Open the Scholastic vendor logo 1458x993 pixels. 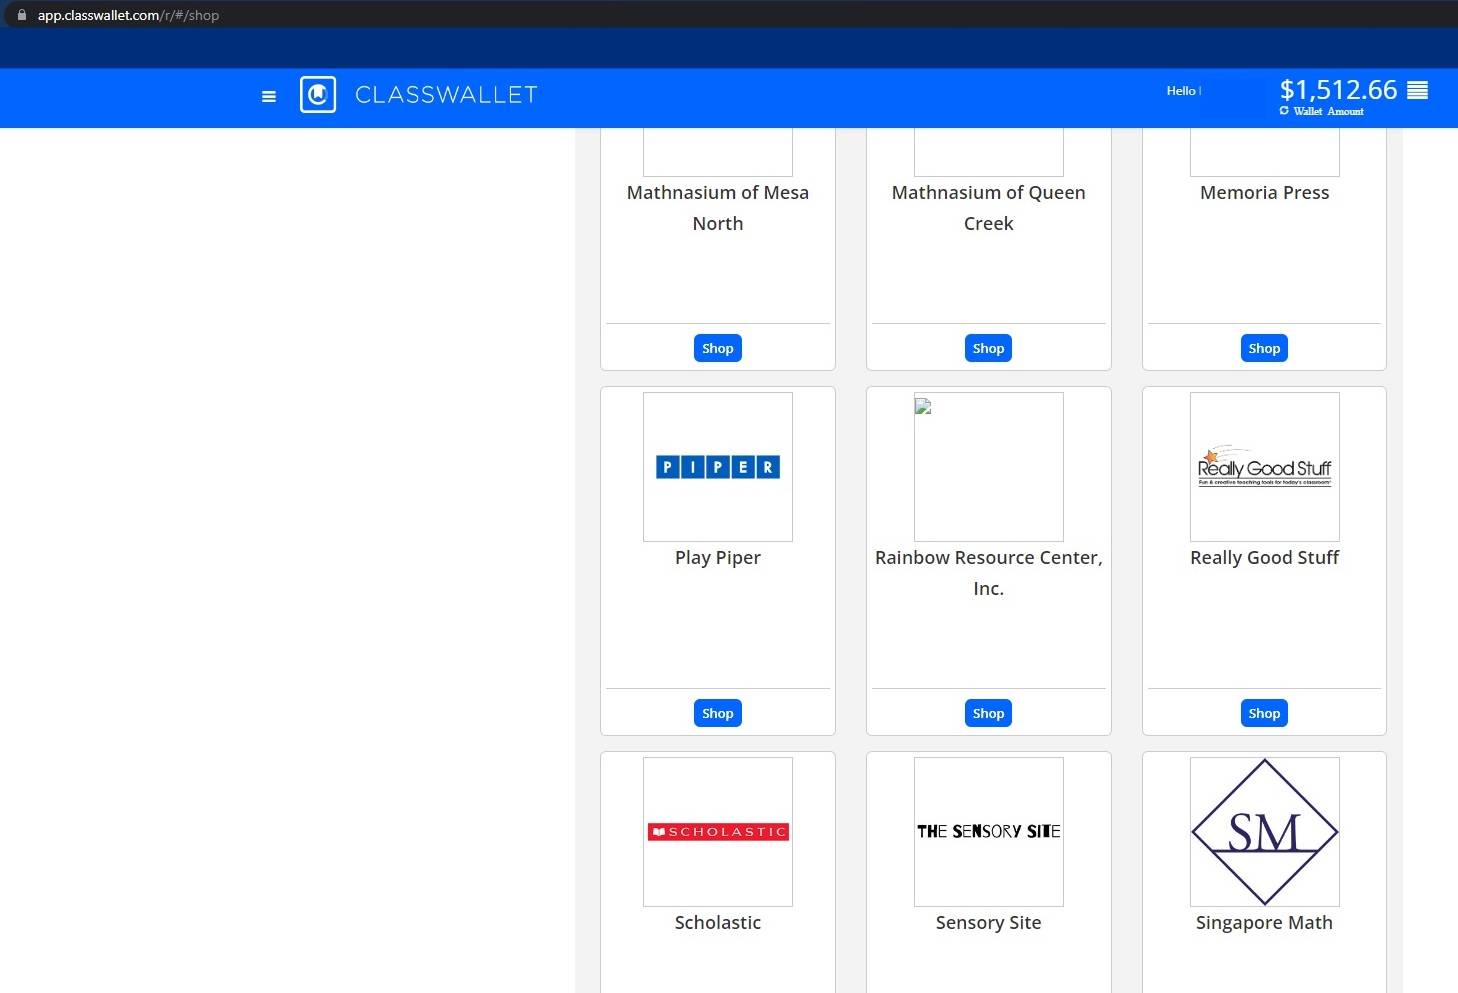pos(717,832)
